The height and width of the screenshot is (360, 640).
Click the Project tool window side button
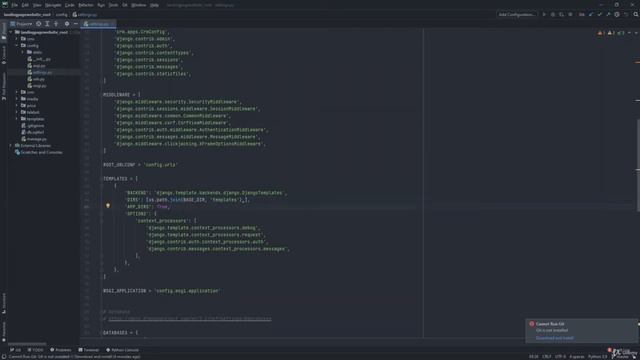[4, 31]
